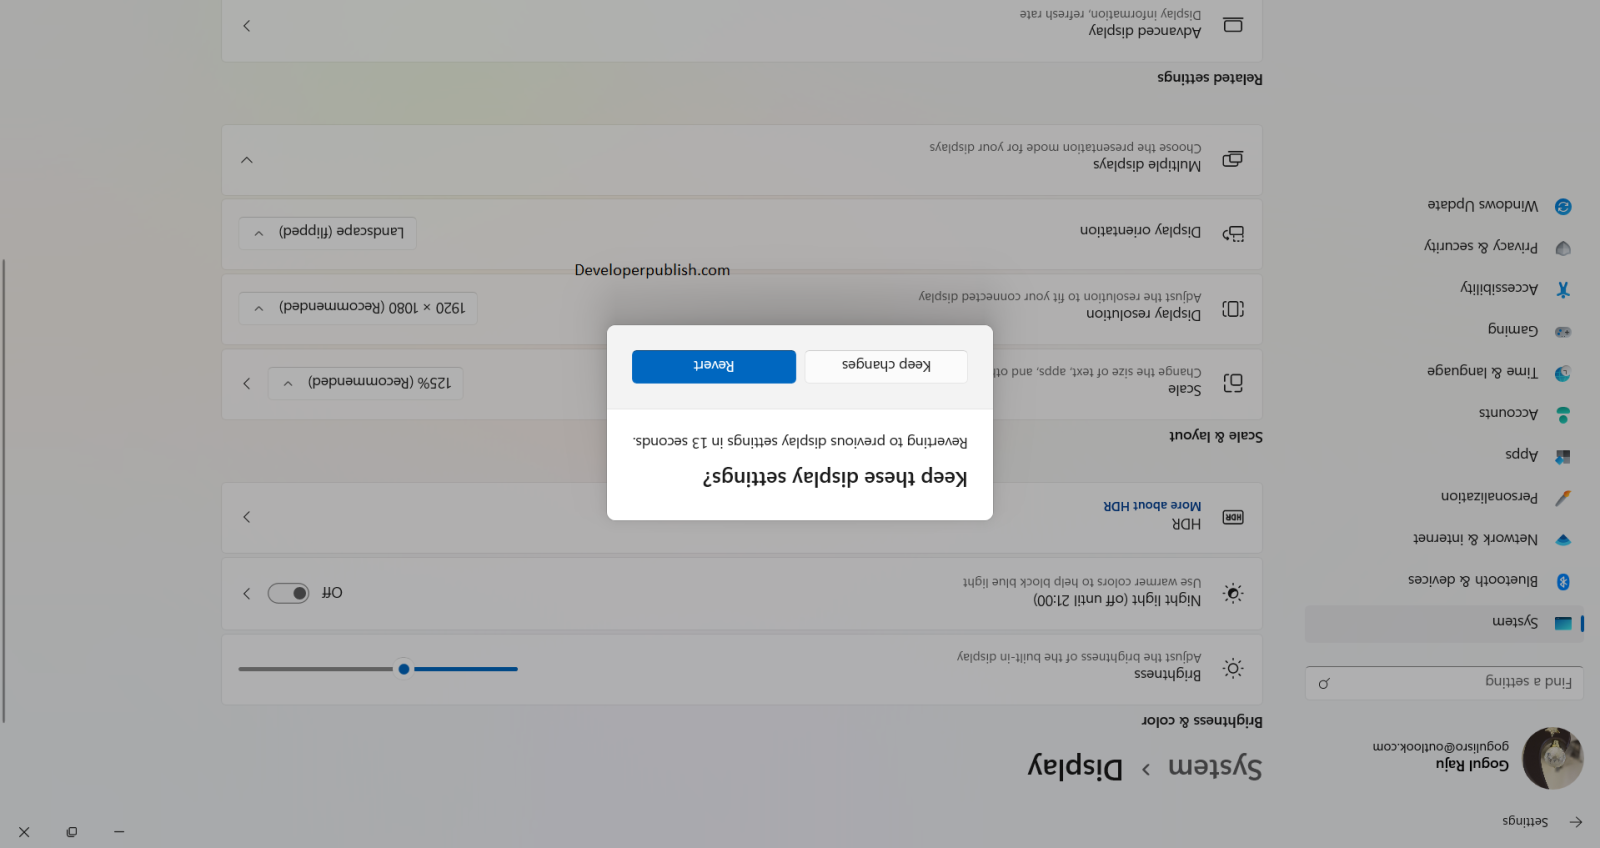The image size is (1600, 848).
Task: Click the Settings window scrollbar
Action: click(x=4, y=490)
